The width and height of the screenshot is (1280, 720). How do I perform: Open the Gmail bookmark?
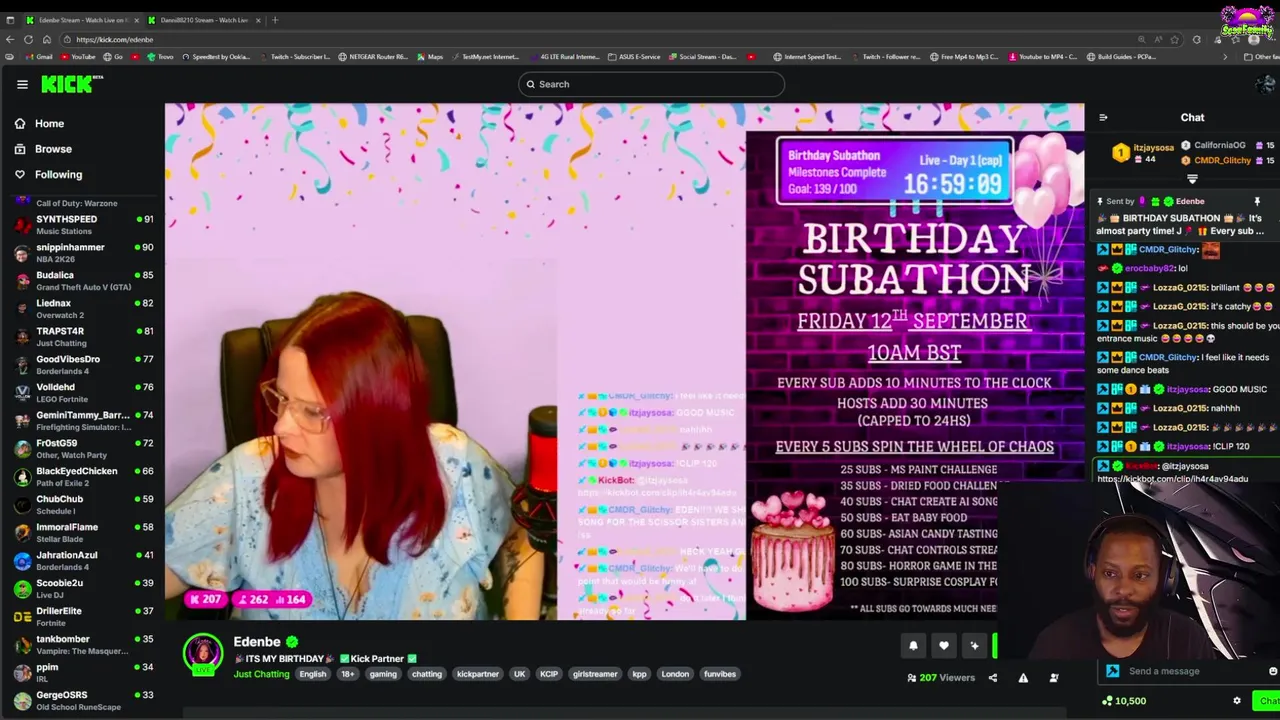[x=40, y=57]
